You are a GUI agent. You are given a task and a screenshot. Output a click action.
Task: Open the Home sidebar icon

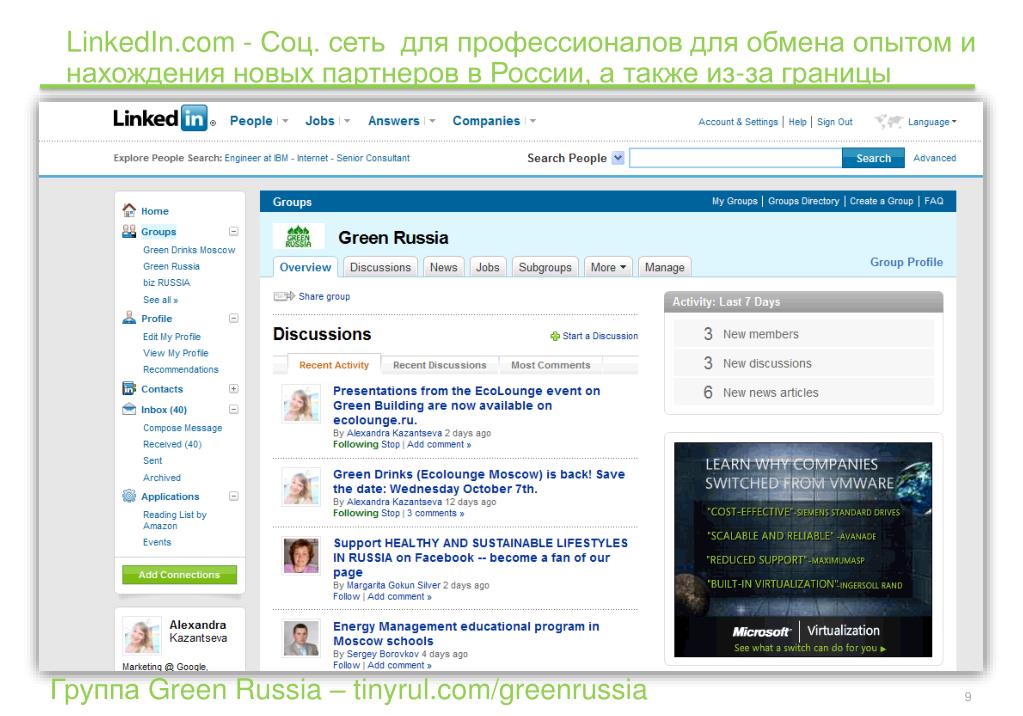pyautogui.click(x=129, y=210)
